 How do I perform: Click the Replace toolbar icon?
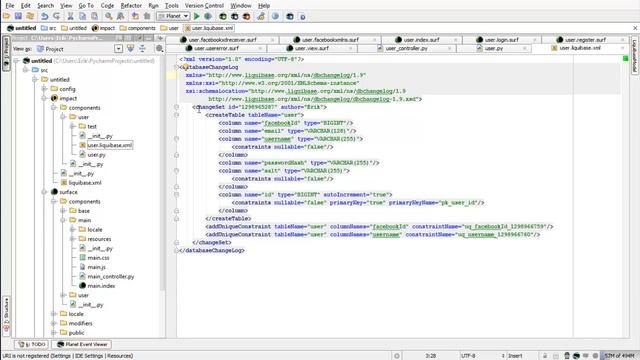pos(120,16)
